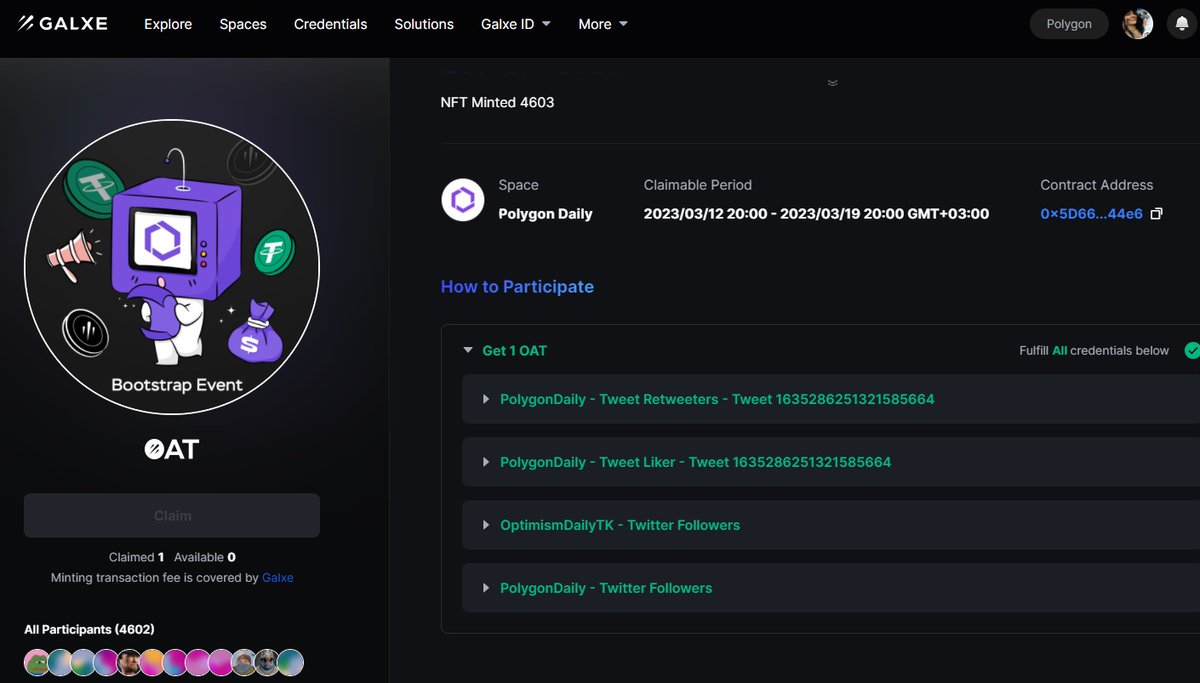Click the Galxe logo

click(x=62, y=23)
